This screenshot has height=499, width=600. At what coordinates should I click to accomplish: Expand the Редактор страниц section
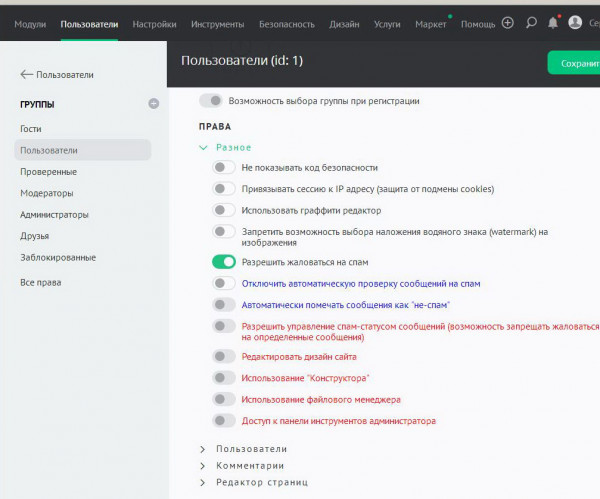(204, 481)
